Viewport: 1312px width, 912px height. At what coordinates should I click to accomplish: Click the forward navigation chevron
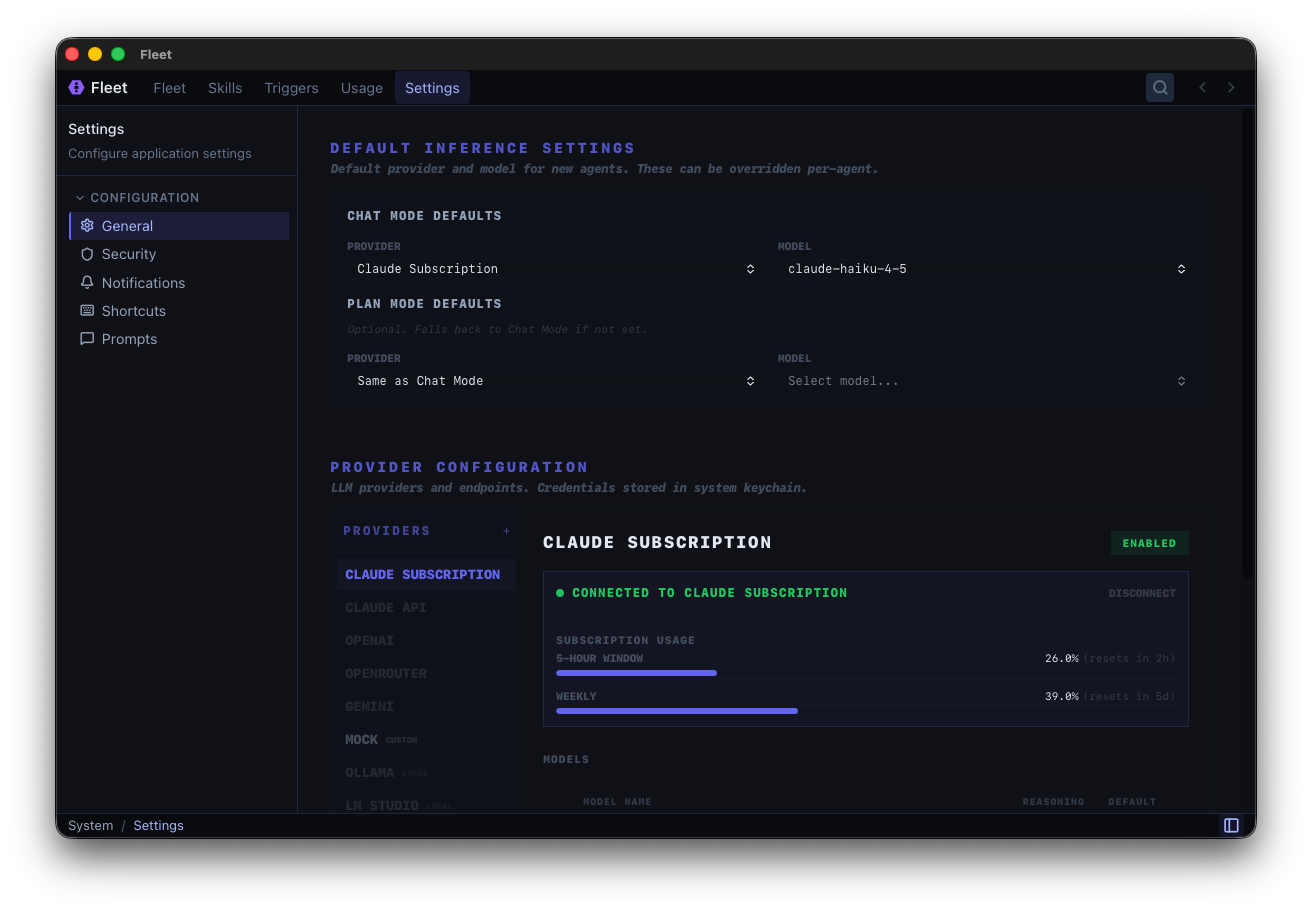click(x=1231, y=87)
